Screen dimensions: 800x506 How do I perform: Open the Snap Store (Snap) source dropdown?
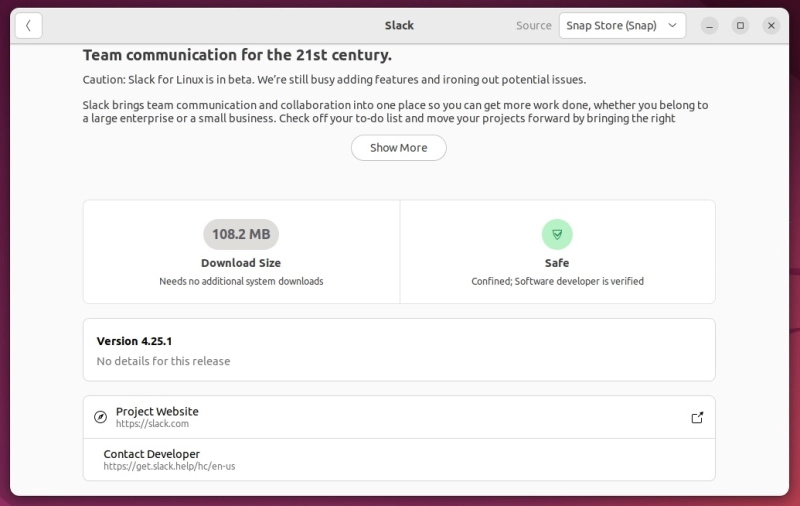tap(622, 26)
